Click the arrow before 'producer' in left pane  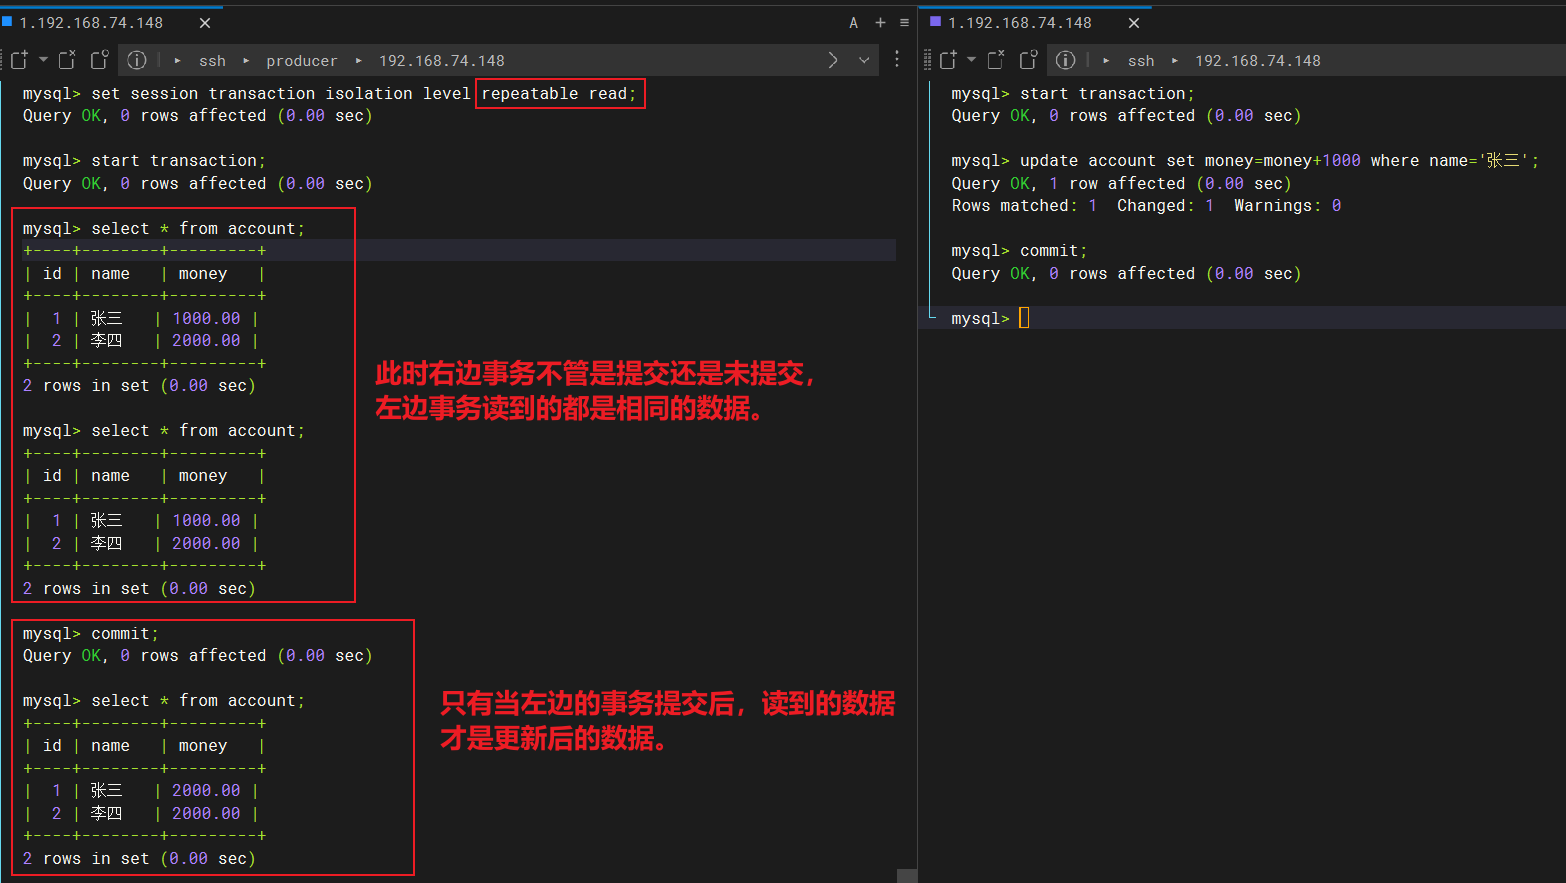[x=246, y=61]
